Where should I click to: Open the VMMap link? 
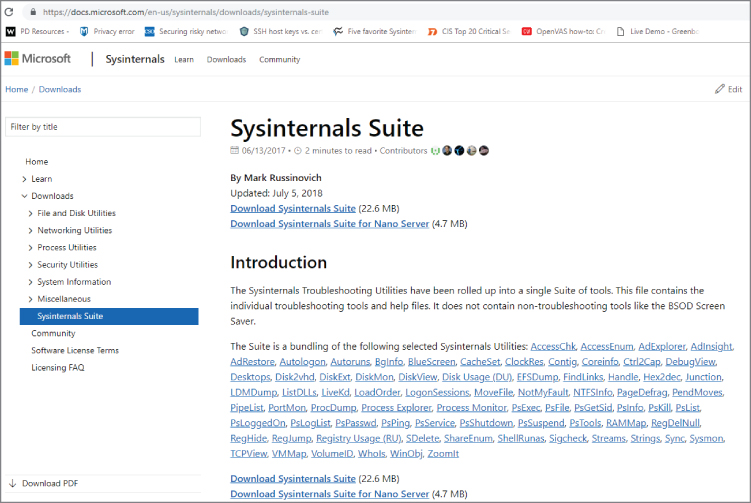point(289,454)
